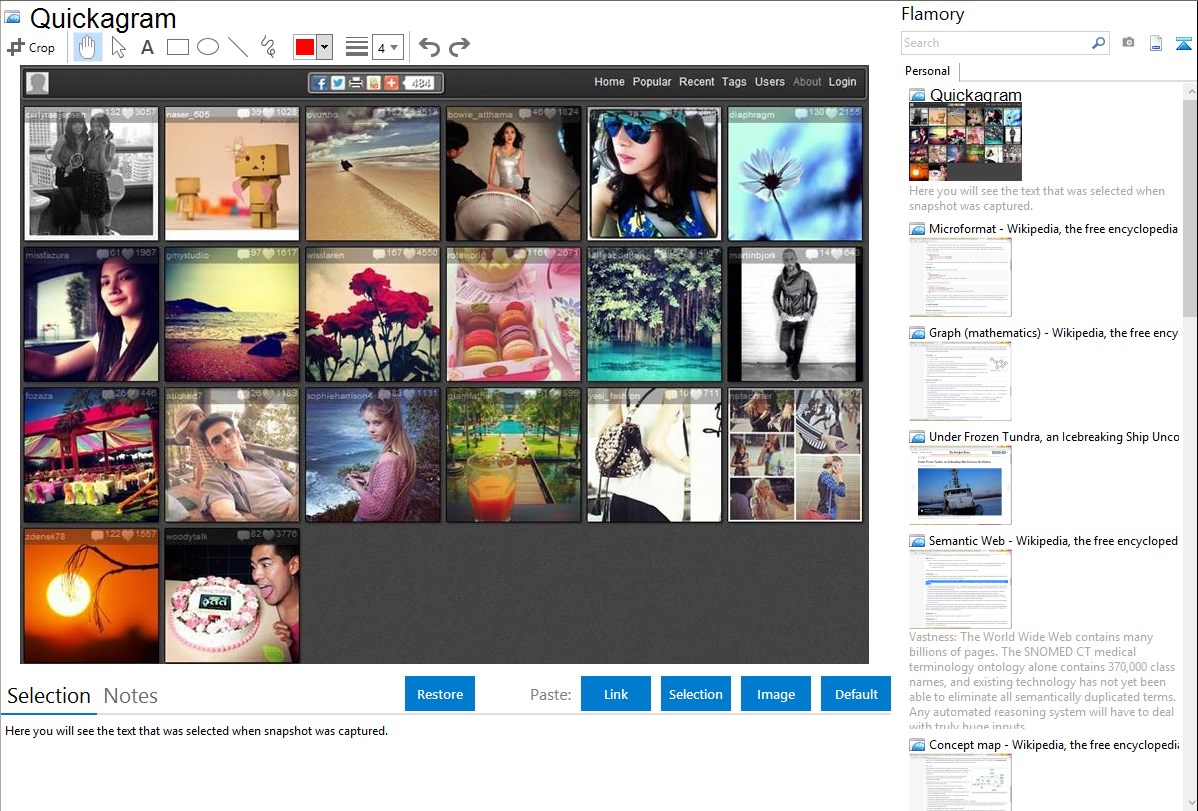The image size is (1198, 811).
Task: Click the share count showing 484
Action: point(419,83)
